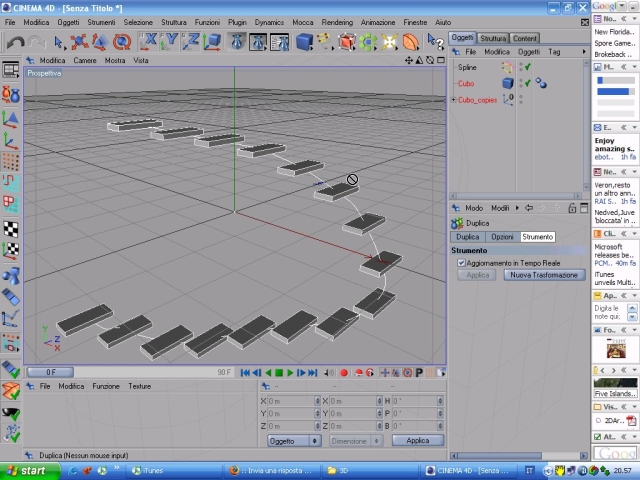Viewport: 640px width, 480px height.
Task: Click the timeline frame slider at 0 F
Action: (51, 372)
